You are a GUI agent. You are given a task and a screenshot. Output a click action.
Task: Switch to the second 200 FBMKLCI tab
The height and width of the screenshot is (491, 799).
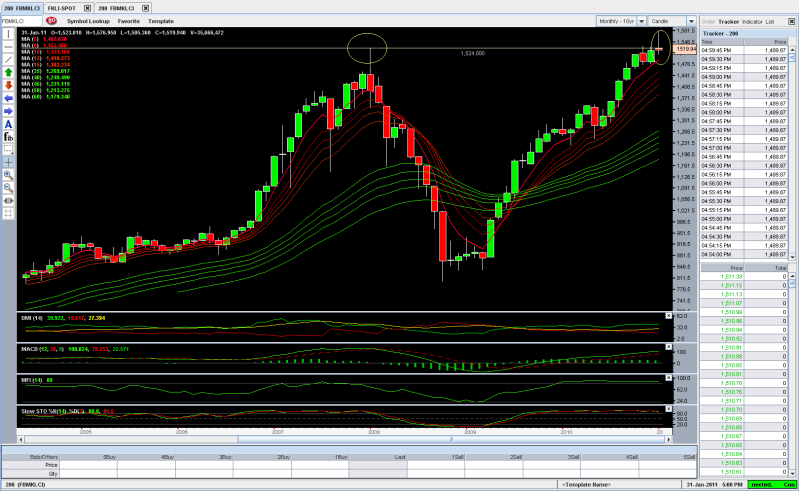[x=116, y=8]
